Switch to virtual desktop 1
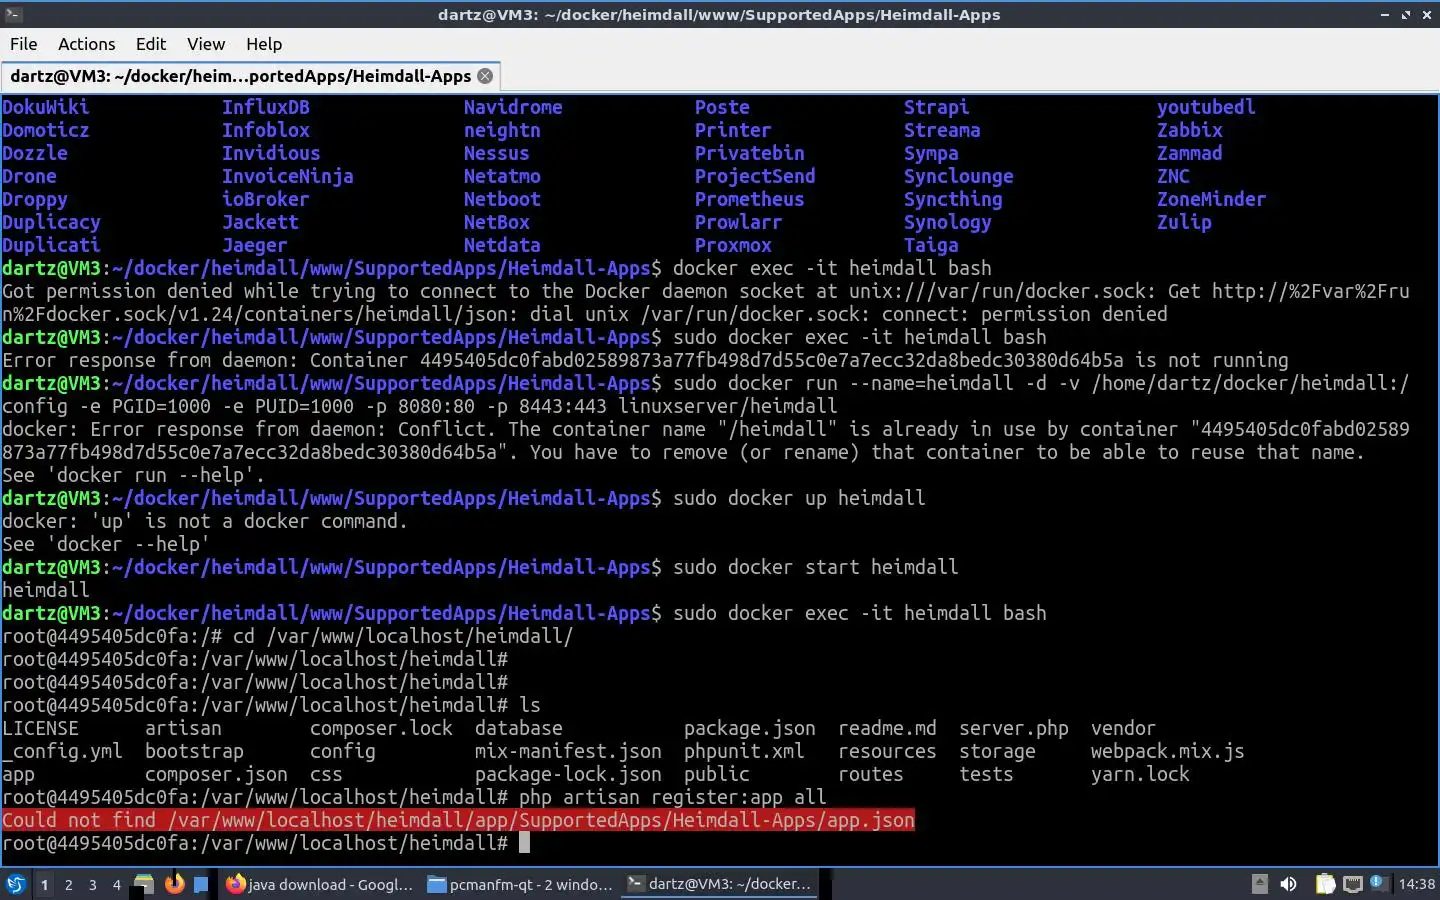The width and height of the screenshot is (1440, 900). click(44, 884)
